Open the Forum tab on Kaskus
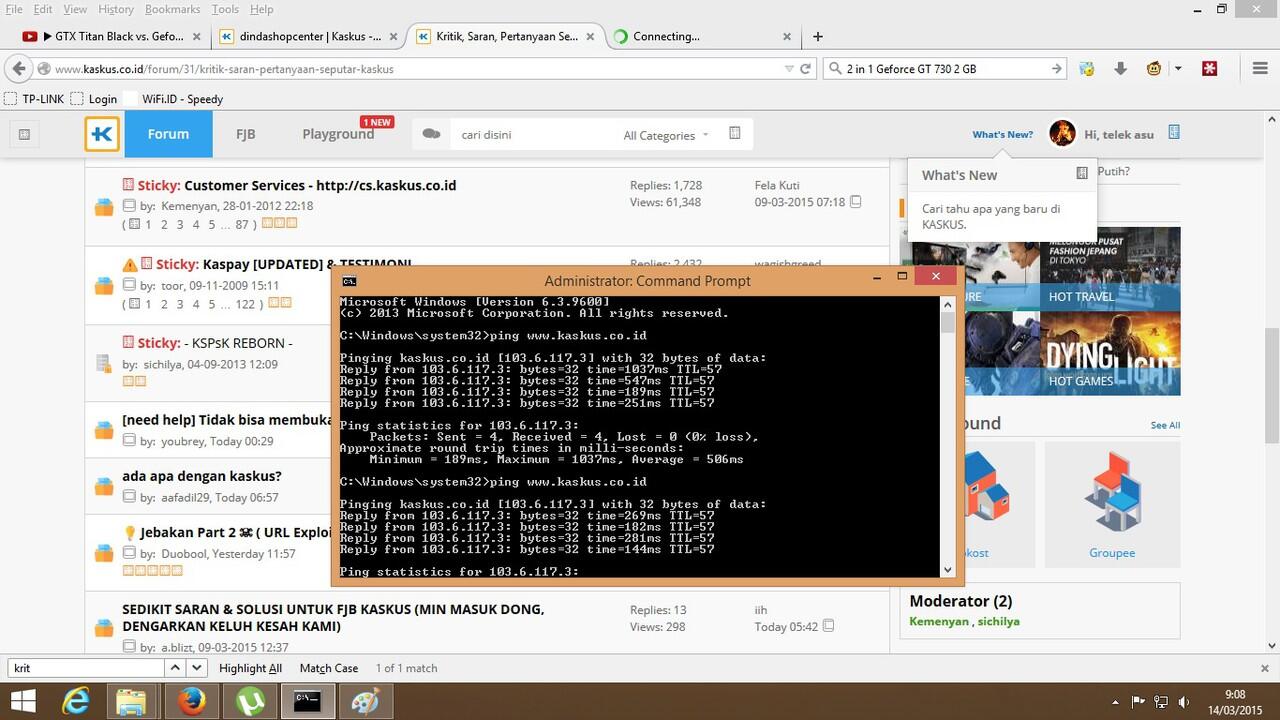1280x720 pixels. [x=168, y=134]
